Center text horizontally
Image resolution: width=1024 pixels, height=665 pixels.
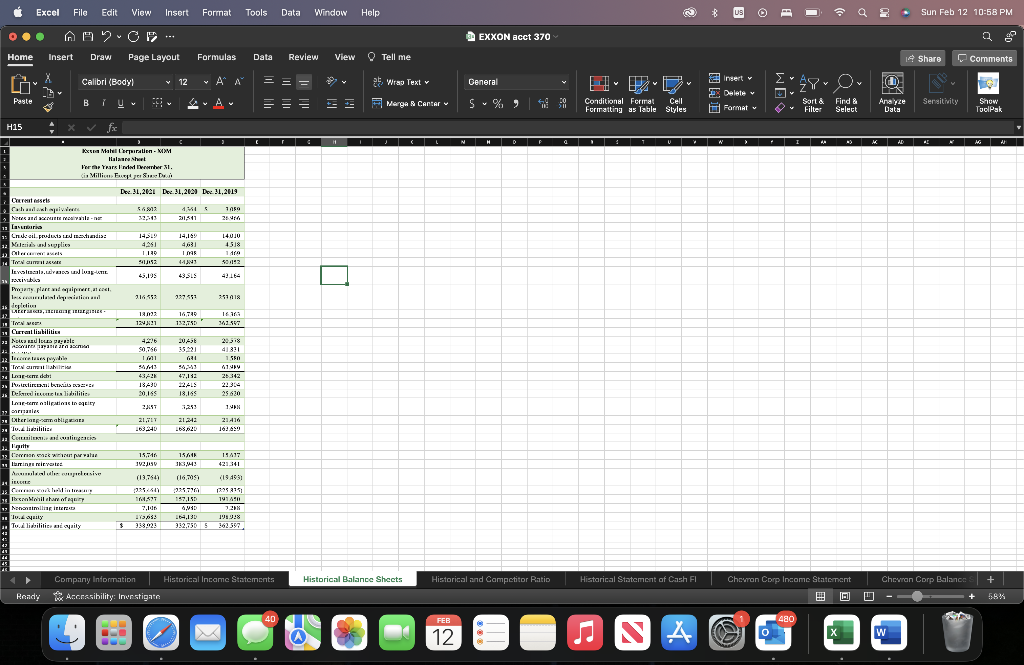(286, 103)
